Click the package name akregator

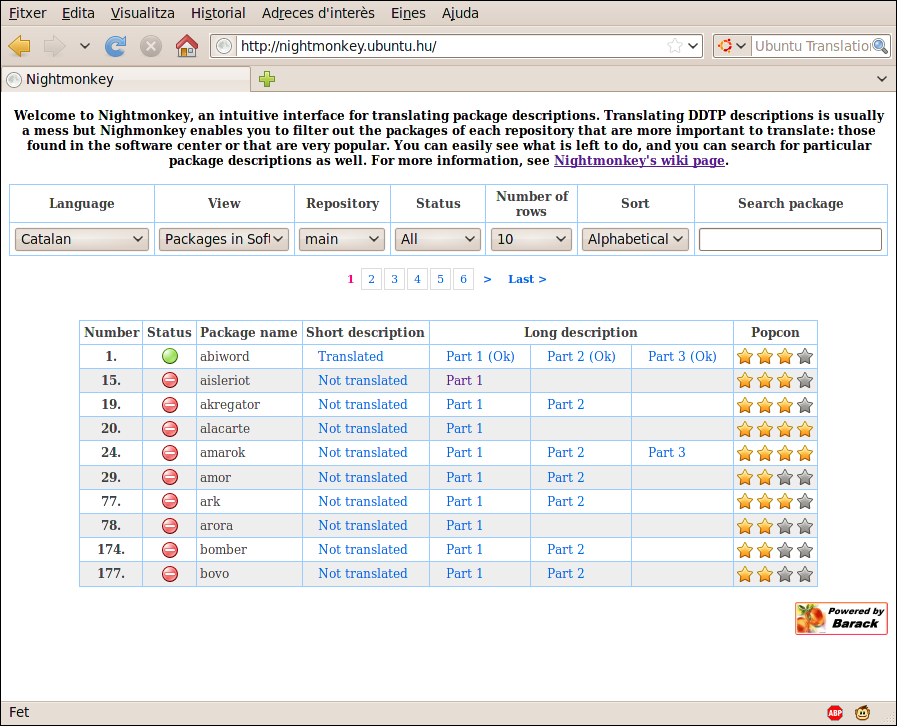point(230,404)
